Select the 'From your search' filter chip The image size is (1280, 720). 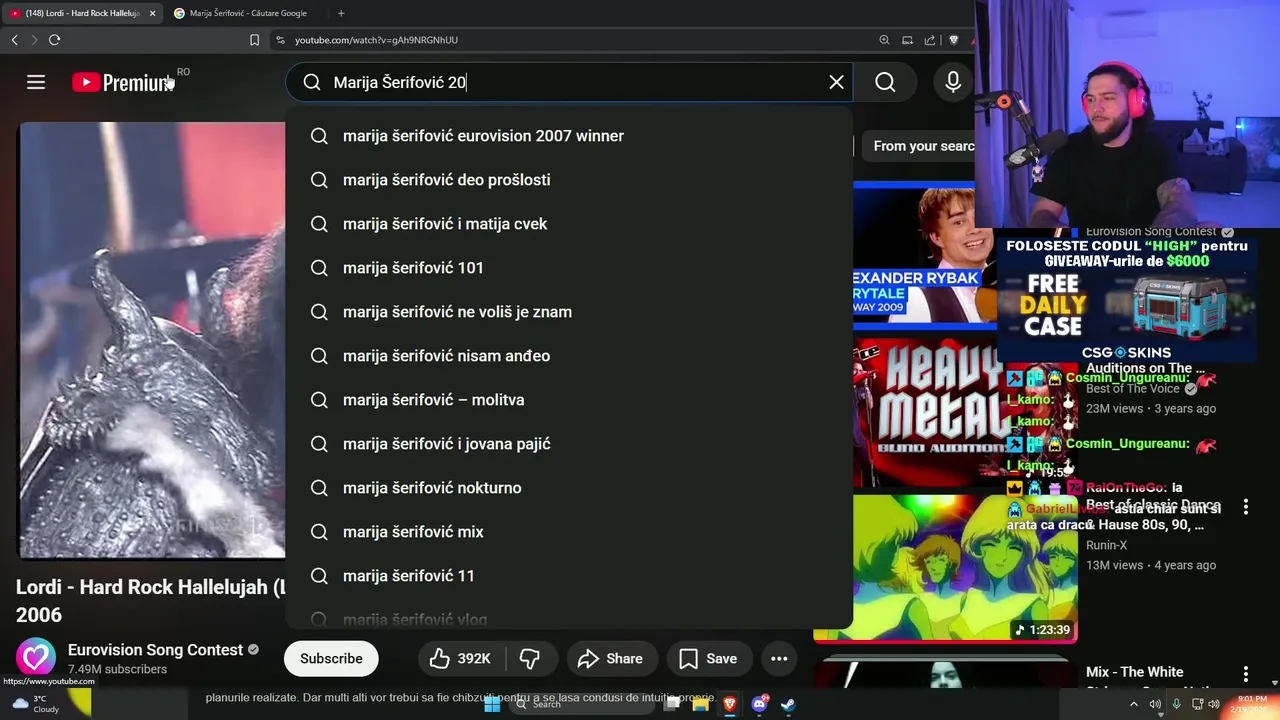click(920, 146)
